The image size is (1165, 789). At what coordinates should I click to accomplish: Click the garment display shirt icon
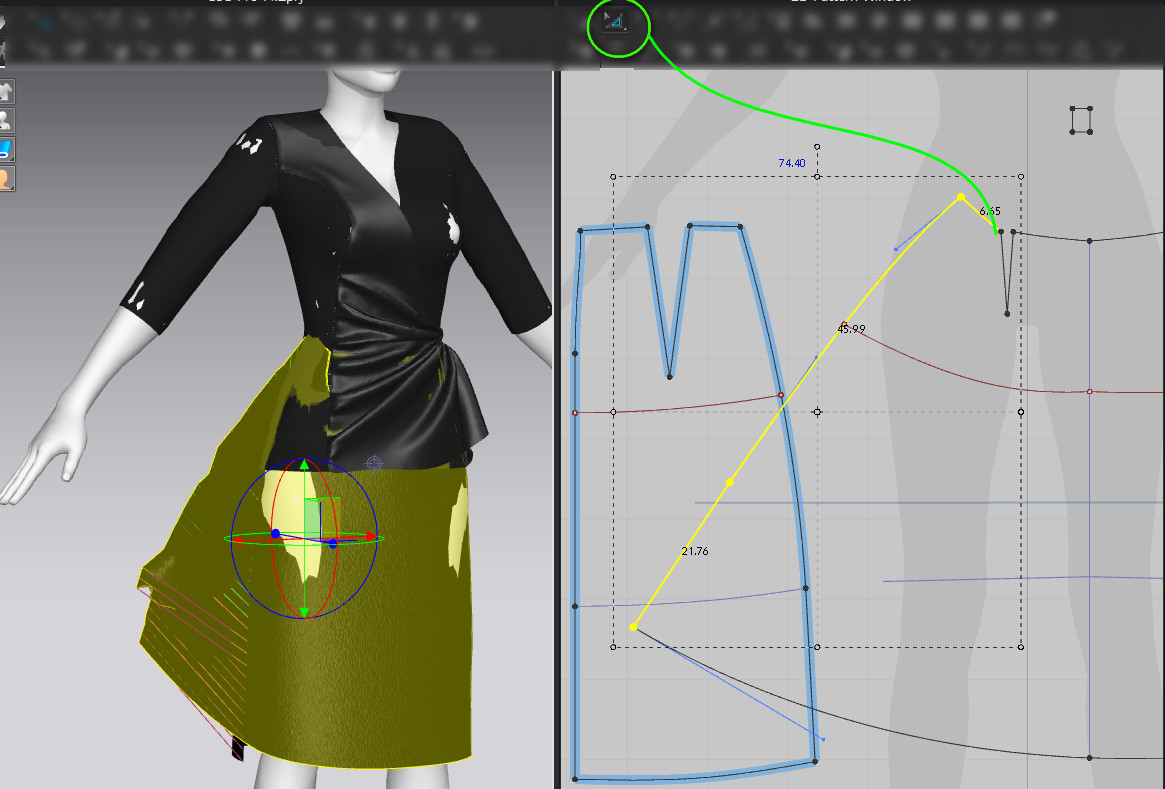click(7, 92)
